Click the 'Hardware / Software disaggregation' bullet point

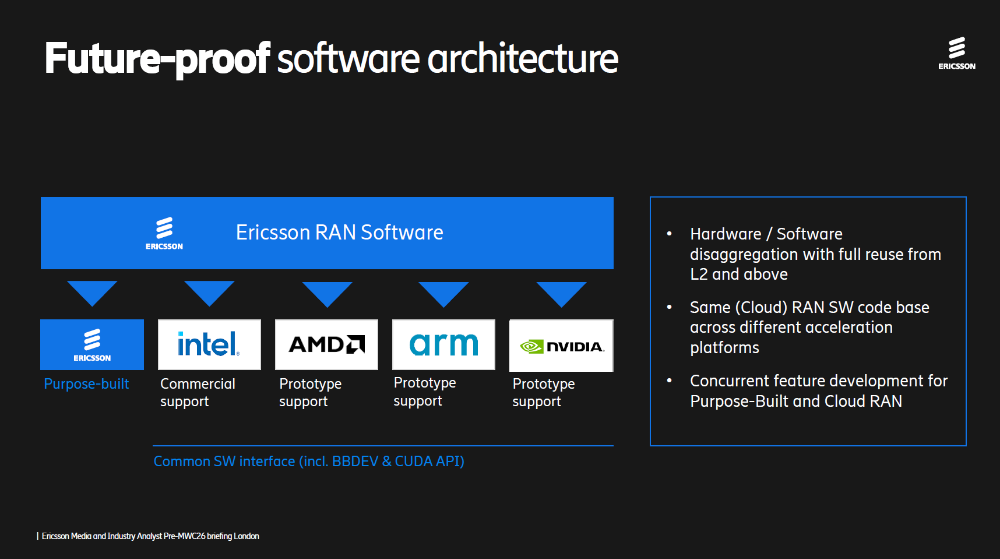pyautogui.click(x=815, y=254)
